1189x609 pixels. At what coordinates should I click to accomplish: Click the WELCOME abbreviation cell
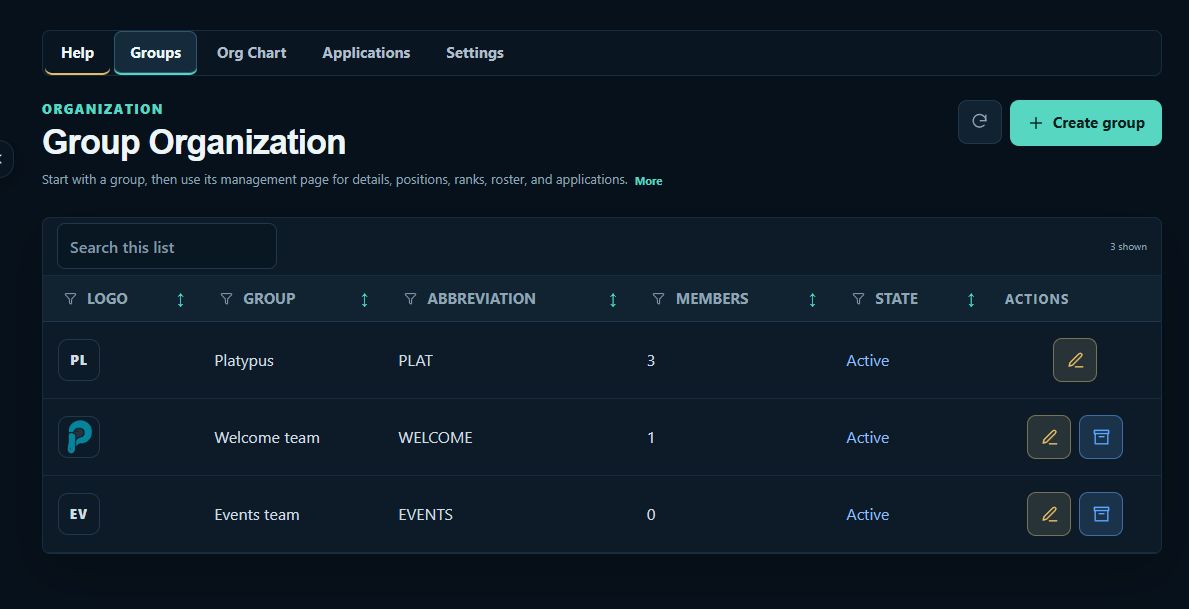pos(435,437)
